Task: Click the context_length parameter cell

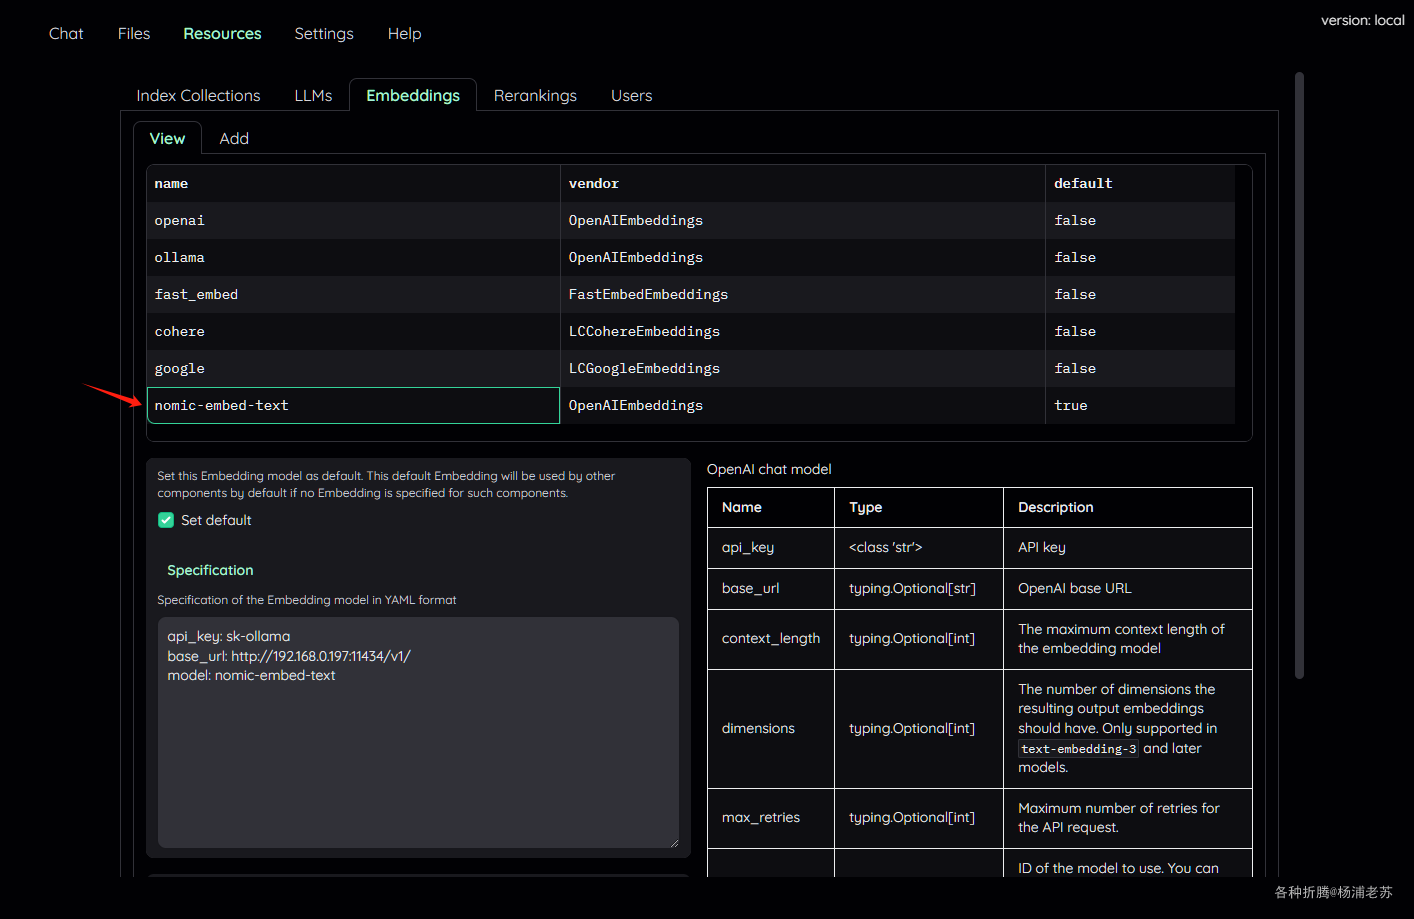Action: (771, 639)
